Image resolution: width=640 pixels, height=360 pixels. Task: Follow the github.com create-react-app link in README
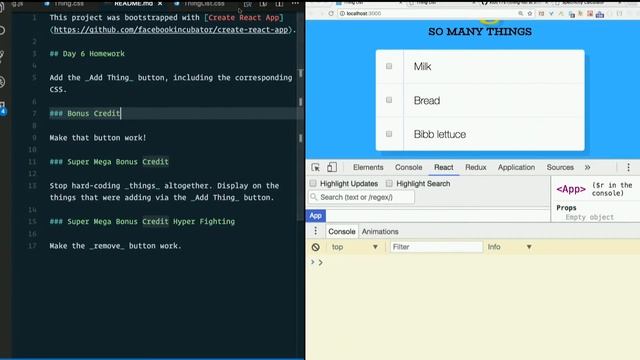[x=171, y=30]
